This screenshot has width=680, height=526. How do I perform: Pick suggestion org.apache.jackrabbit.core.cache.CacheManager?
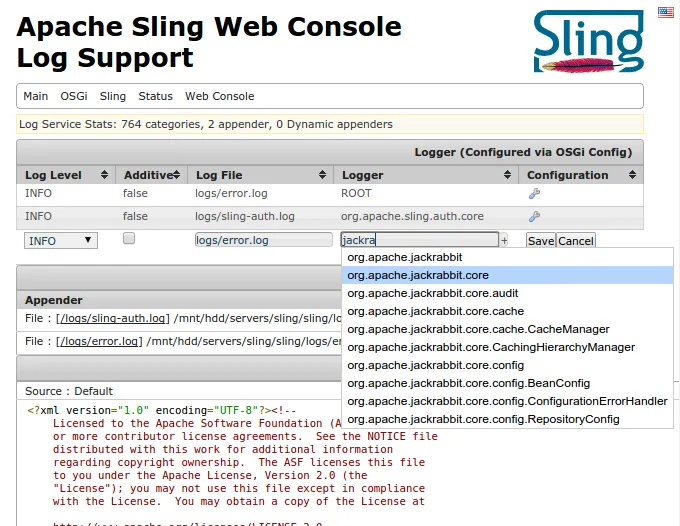(x=507, y=329)
